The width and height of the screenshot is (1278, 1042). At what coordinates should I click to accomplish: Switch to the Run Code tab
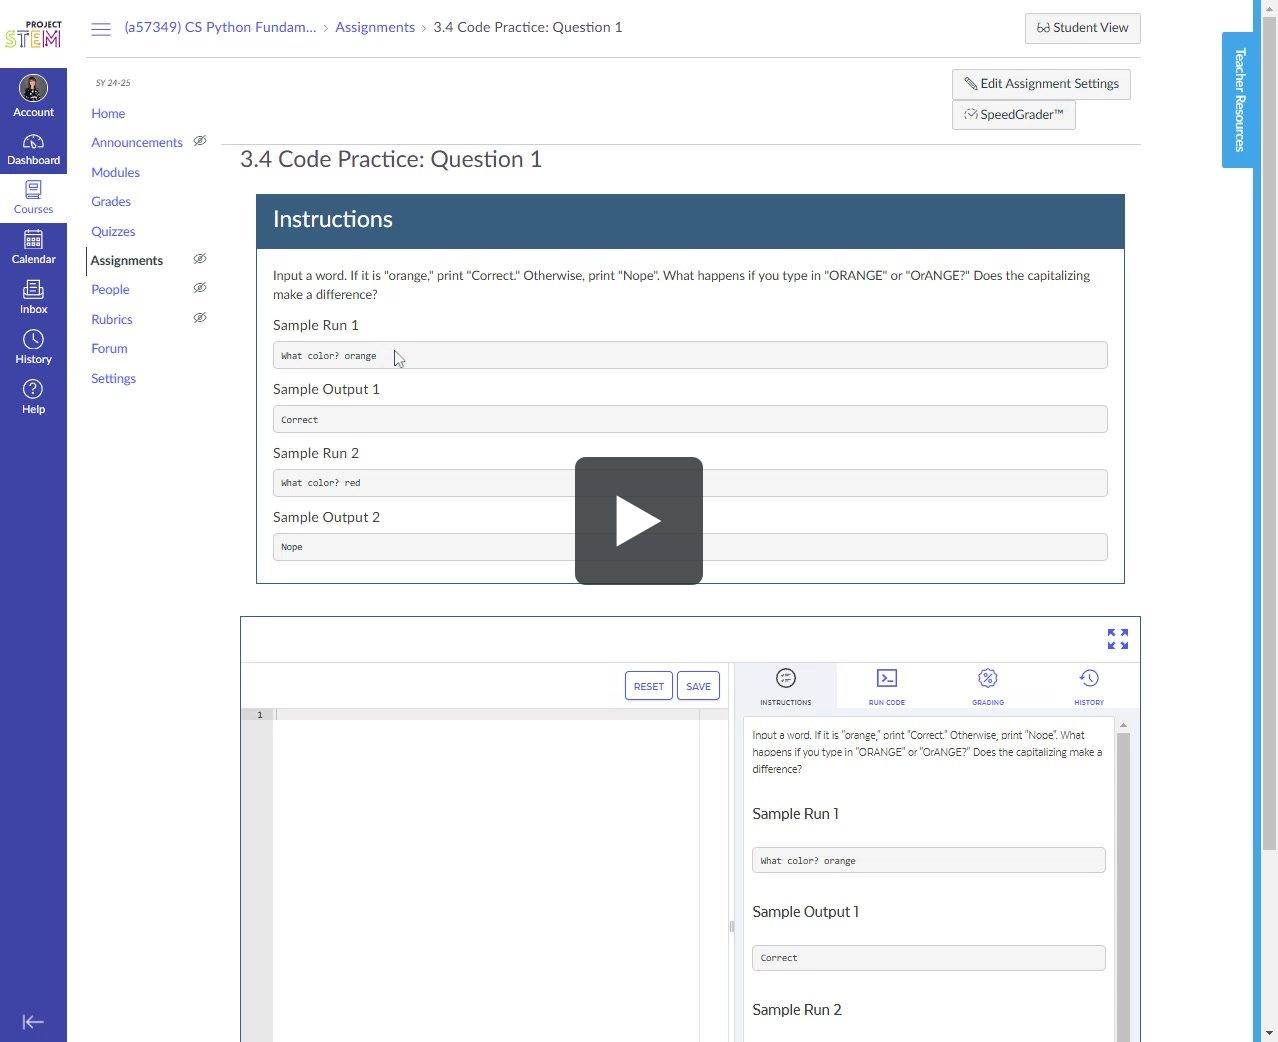click(x=886, y=686)
